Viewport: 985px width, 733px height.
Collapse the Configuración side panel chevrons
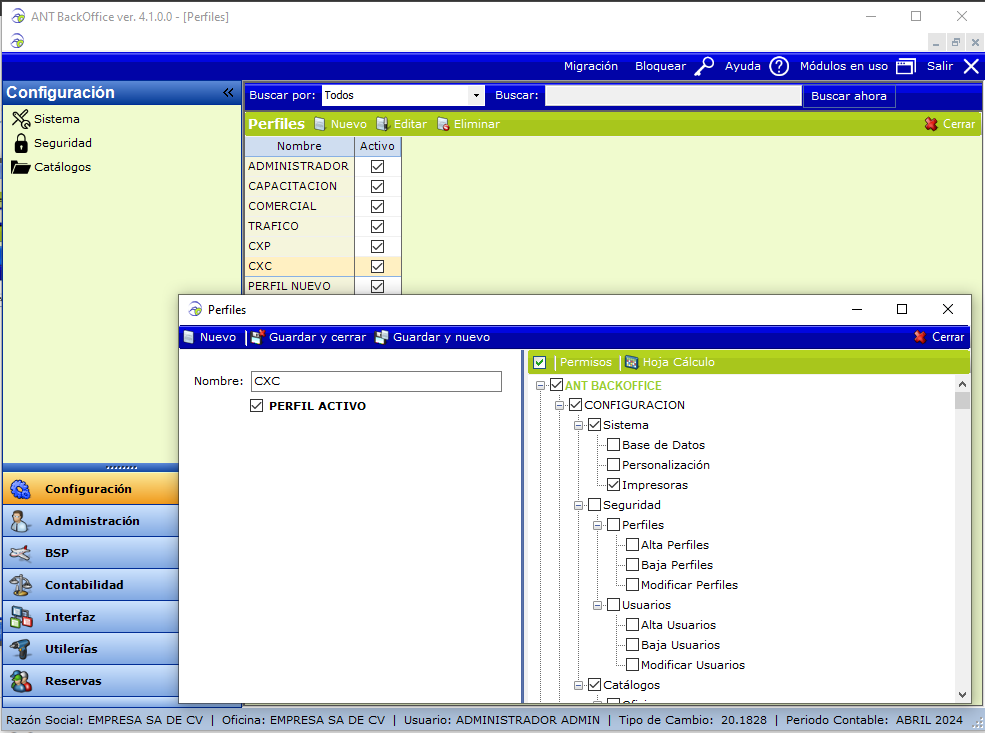(x=228, y=92)
